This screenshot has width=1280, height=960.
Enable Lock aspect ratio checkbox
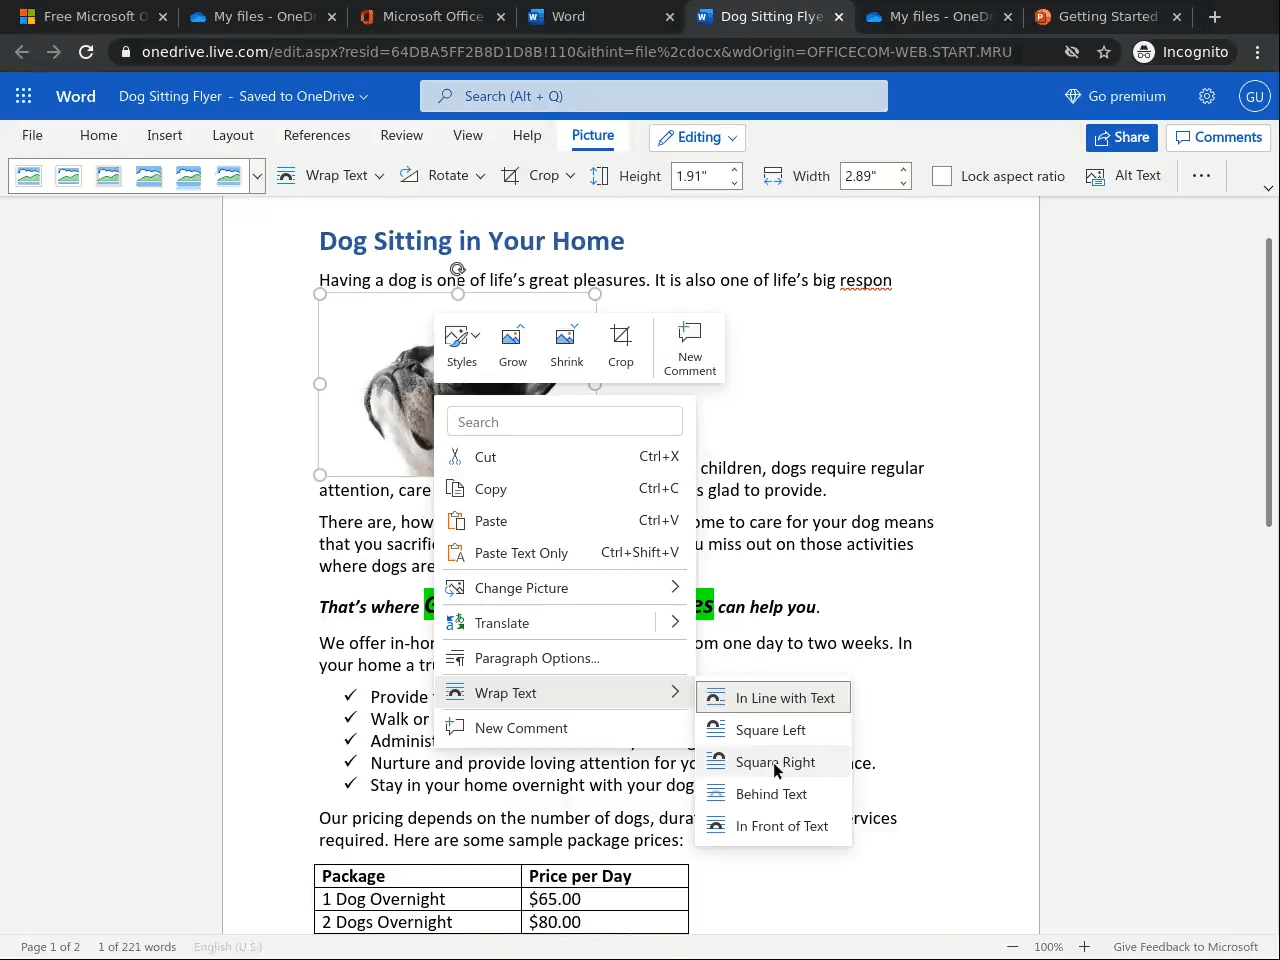pyautogui.click(x=941, y=175)
